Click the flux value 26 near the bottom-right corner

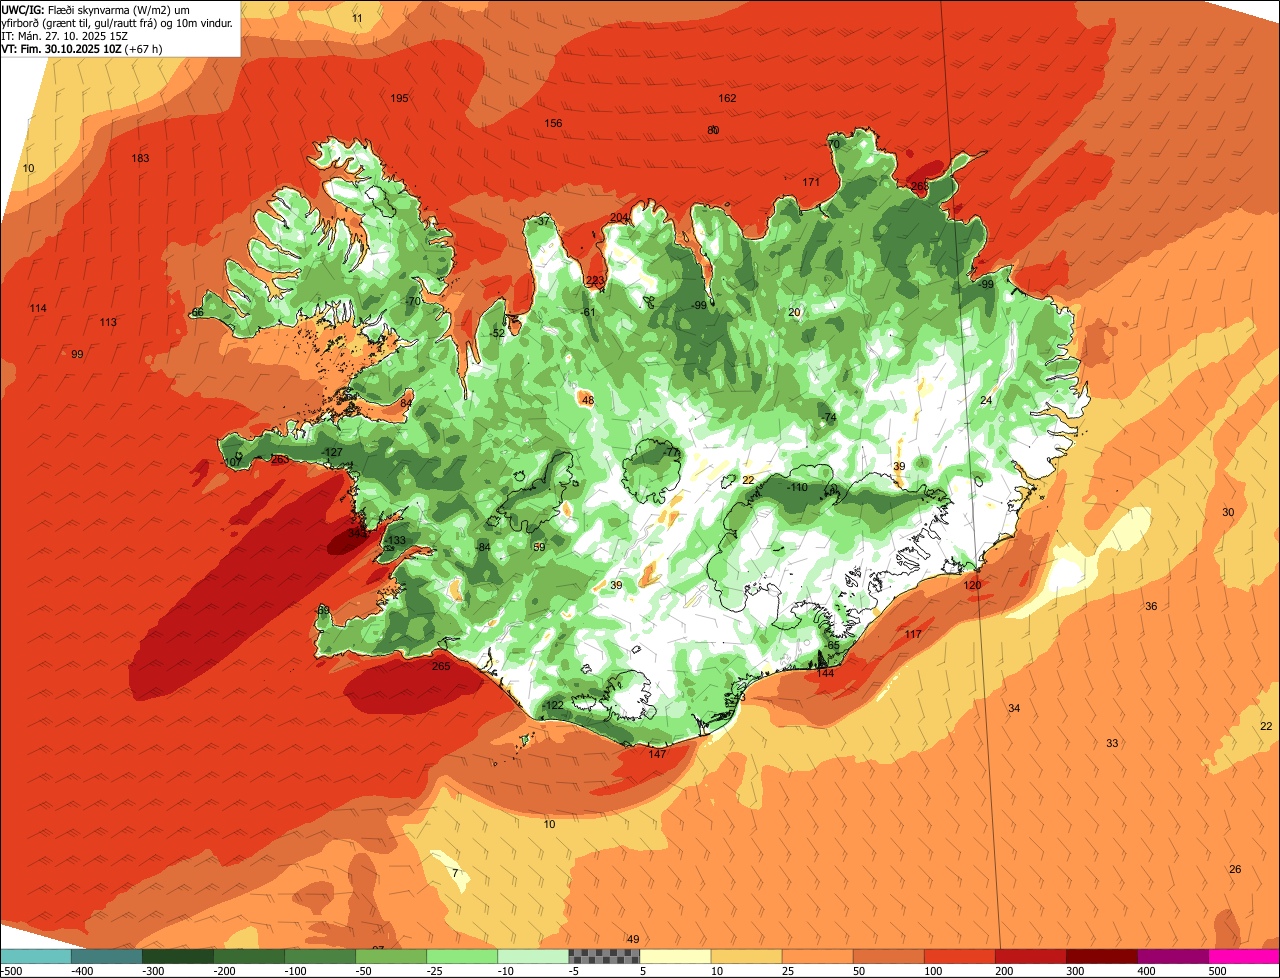point(1235,869)
